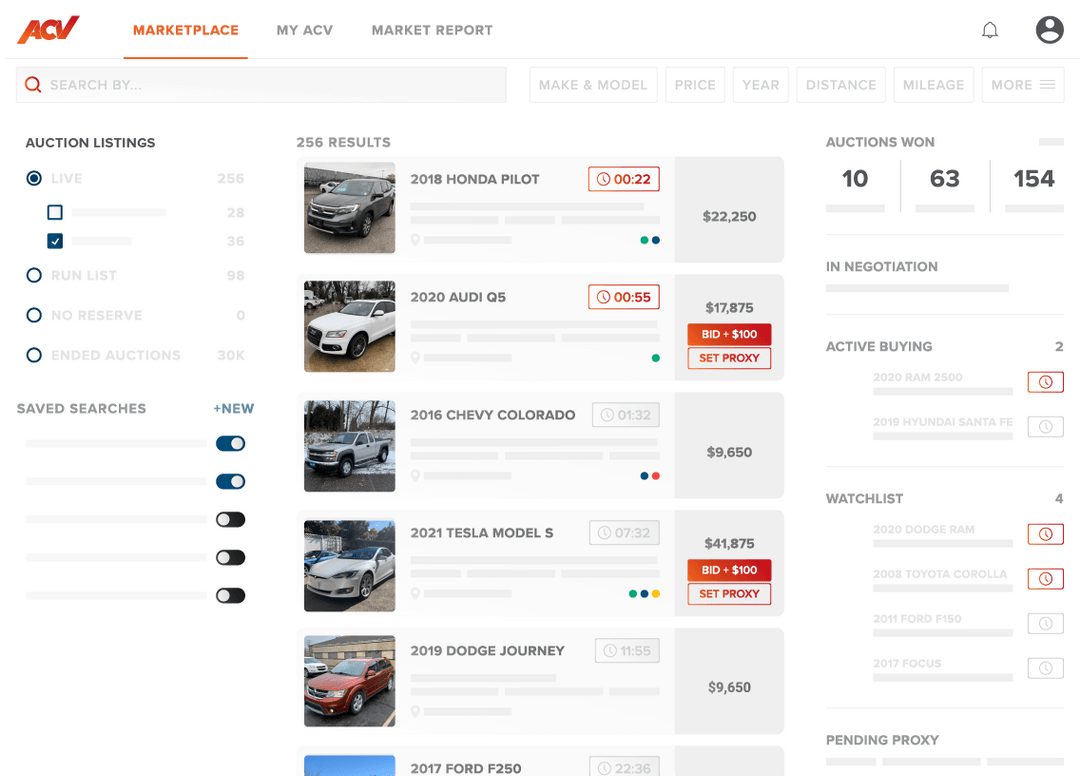Open the More filters menu

[x=1023, y=85]
